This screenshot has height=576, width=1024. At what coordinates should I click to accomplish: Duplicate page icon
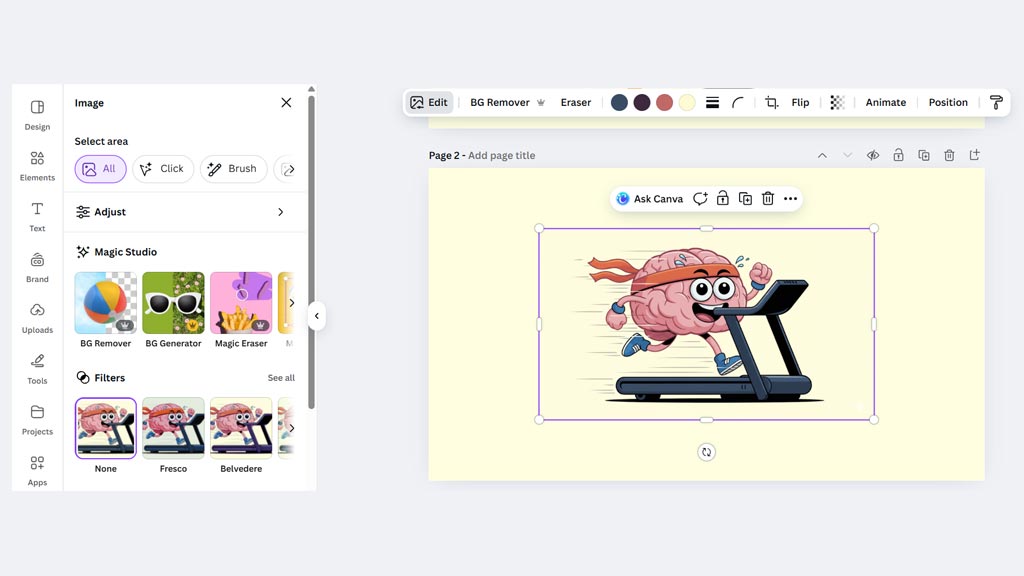pyautogui.click(x=923, y=155)
